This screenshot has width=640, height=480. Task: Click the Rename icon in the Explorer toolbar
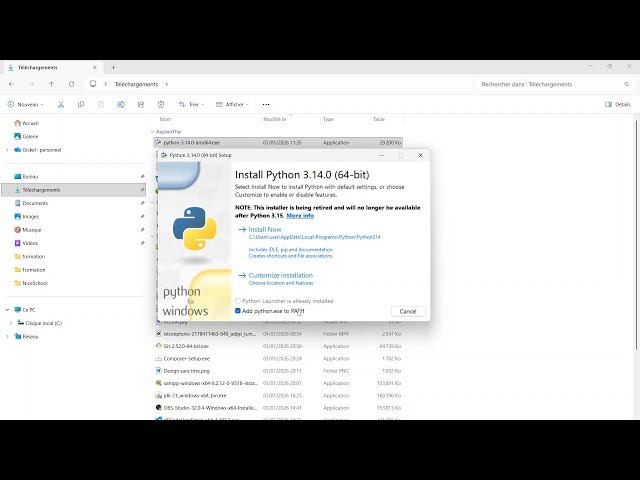pos(121,104)
